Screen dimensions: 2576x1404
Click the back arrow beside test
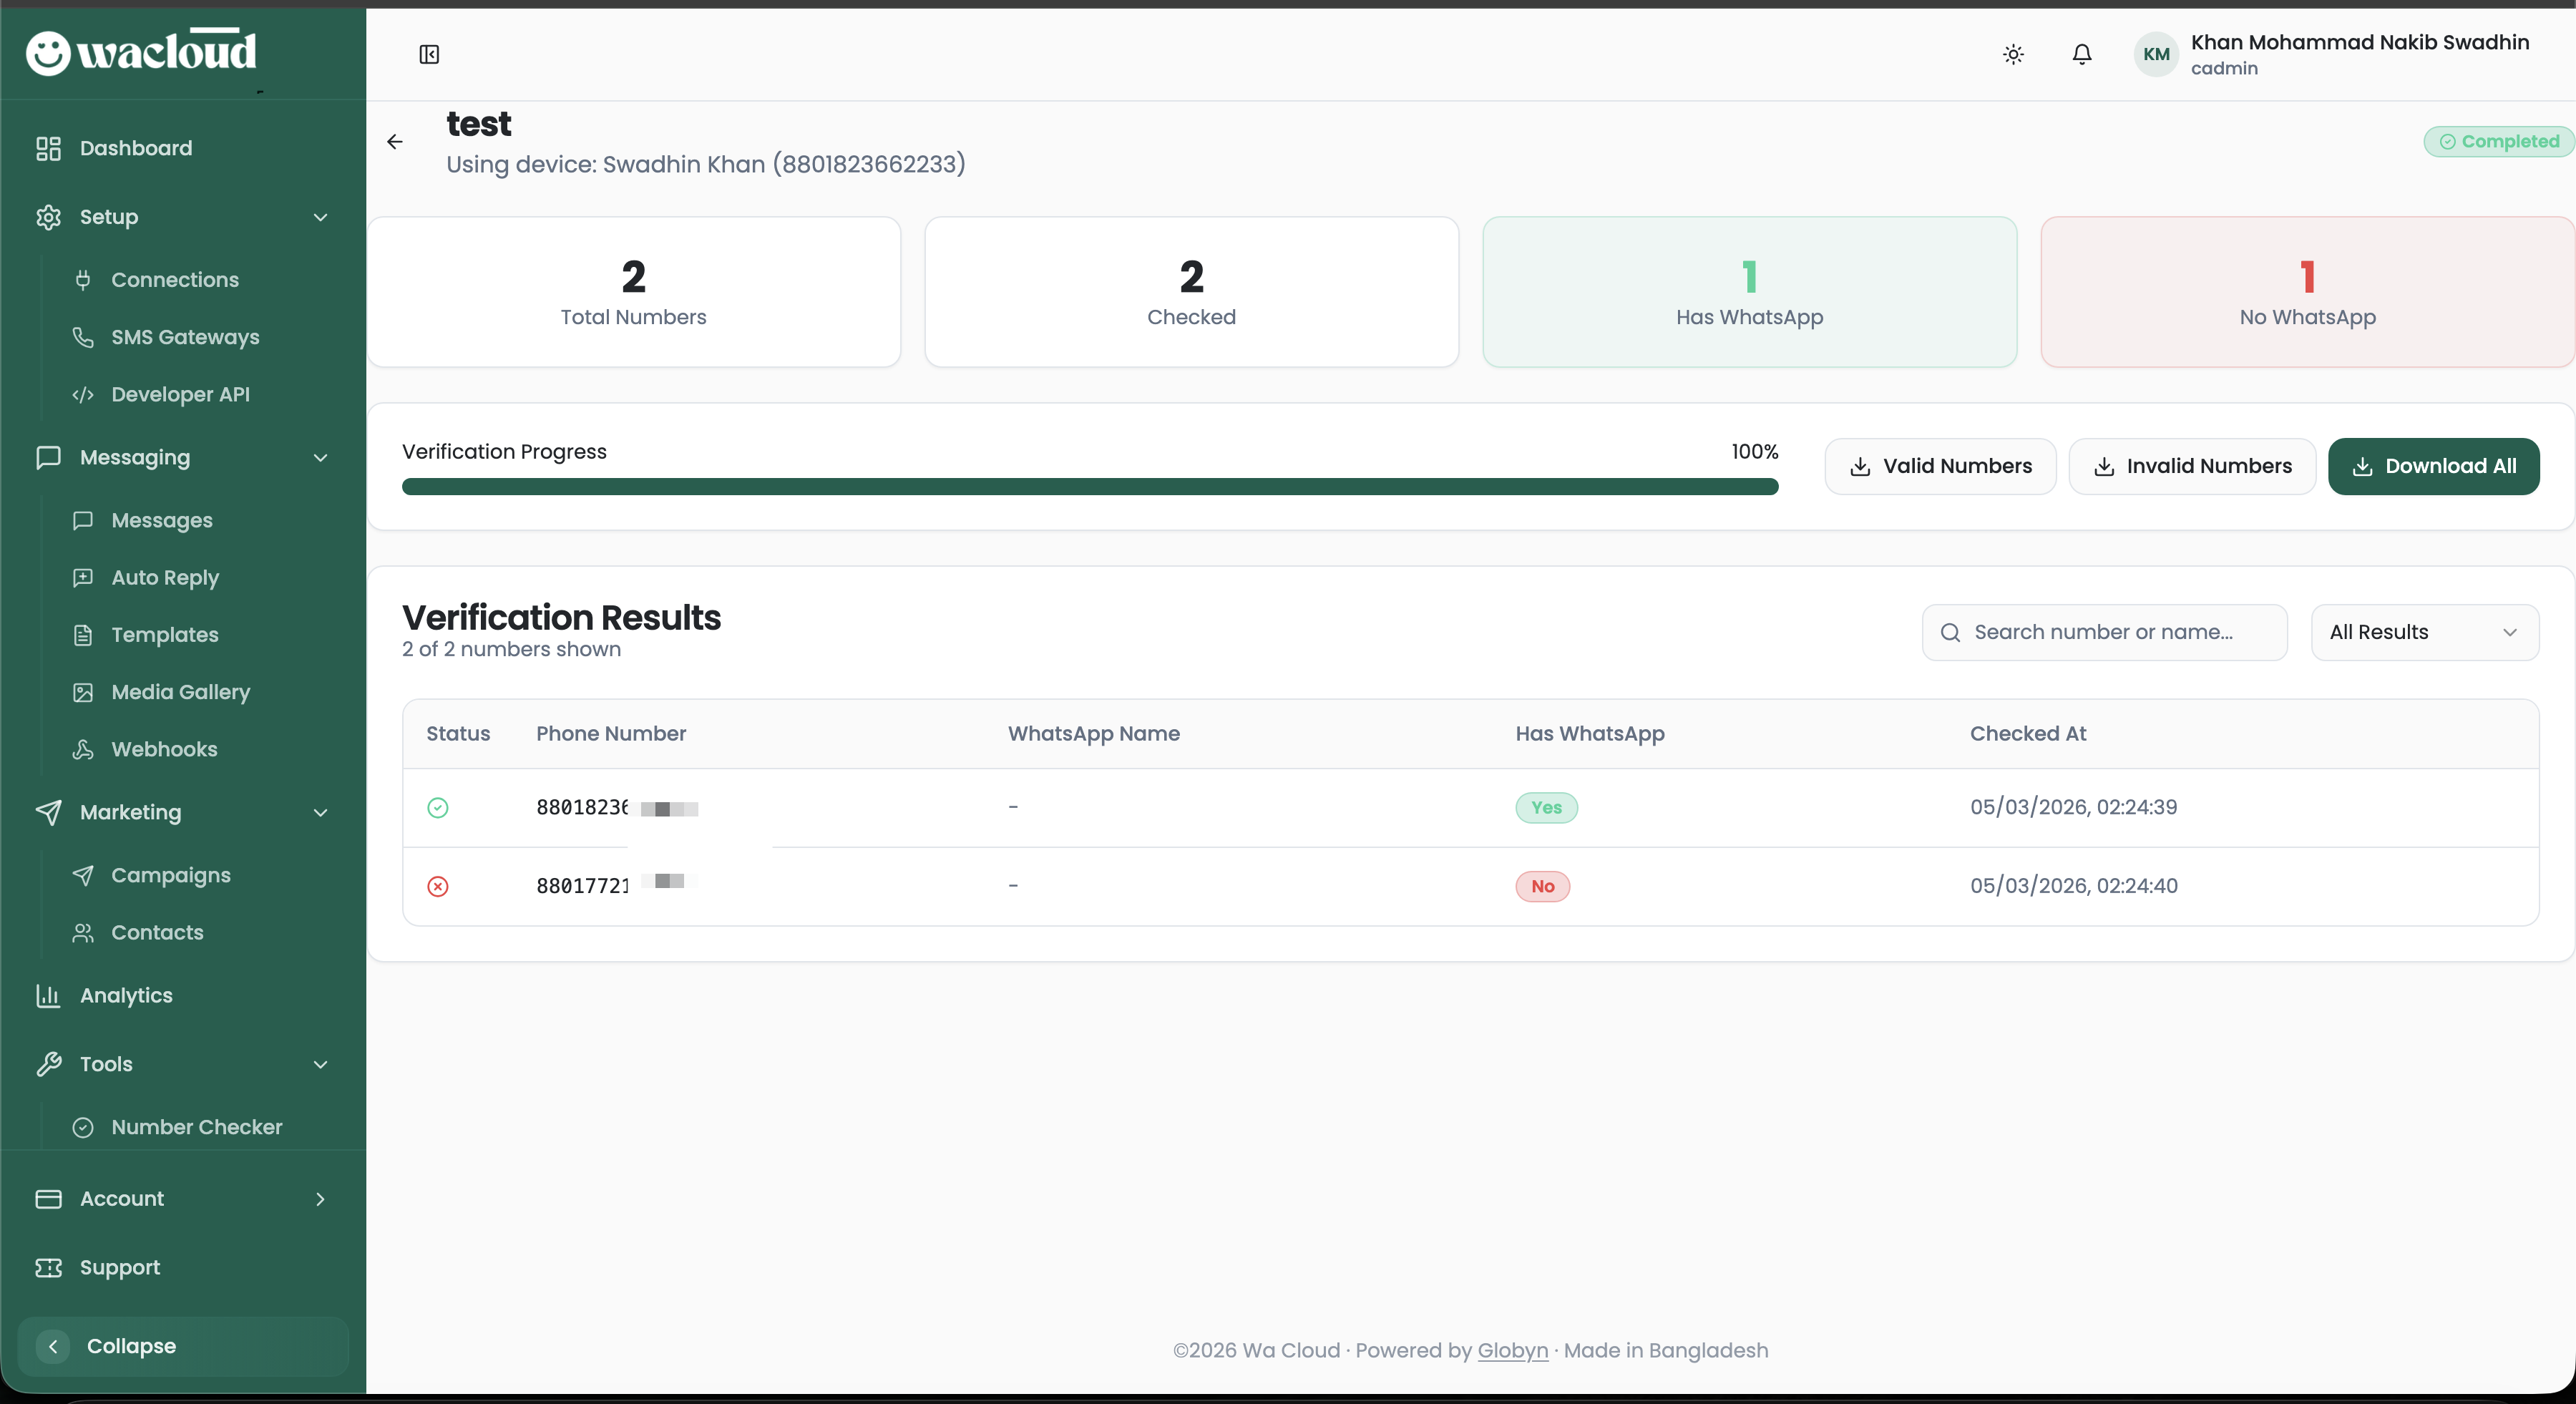395,142
